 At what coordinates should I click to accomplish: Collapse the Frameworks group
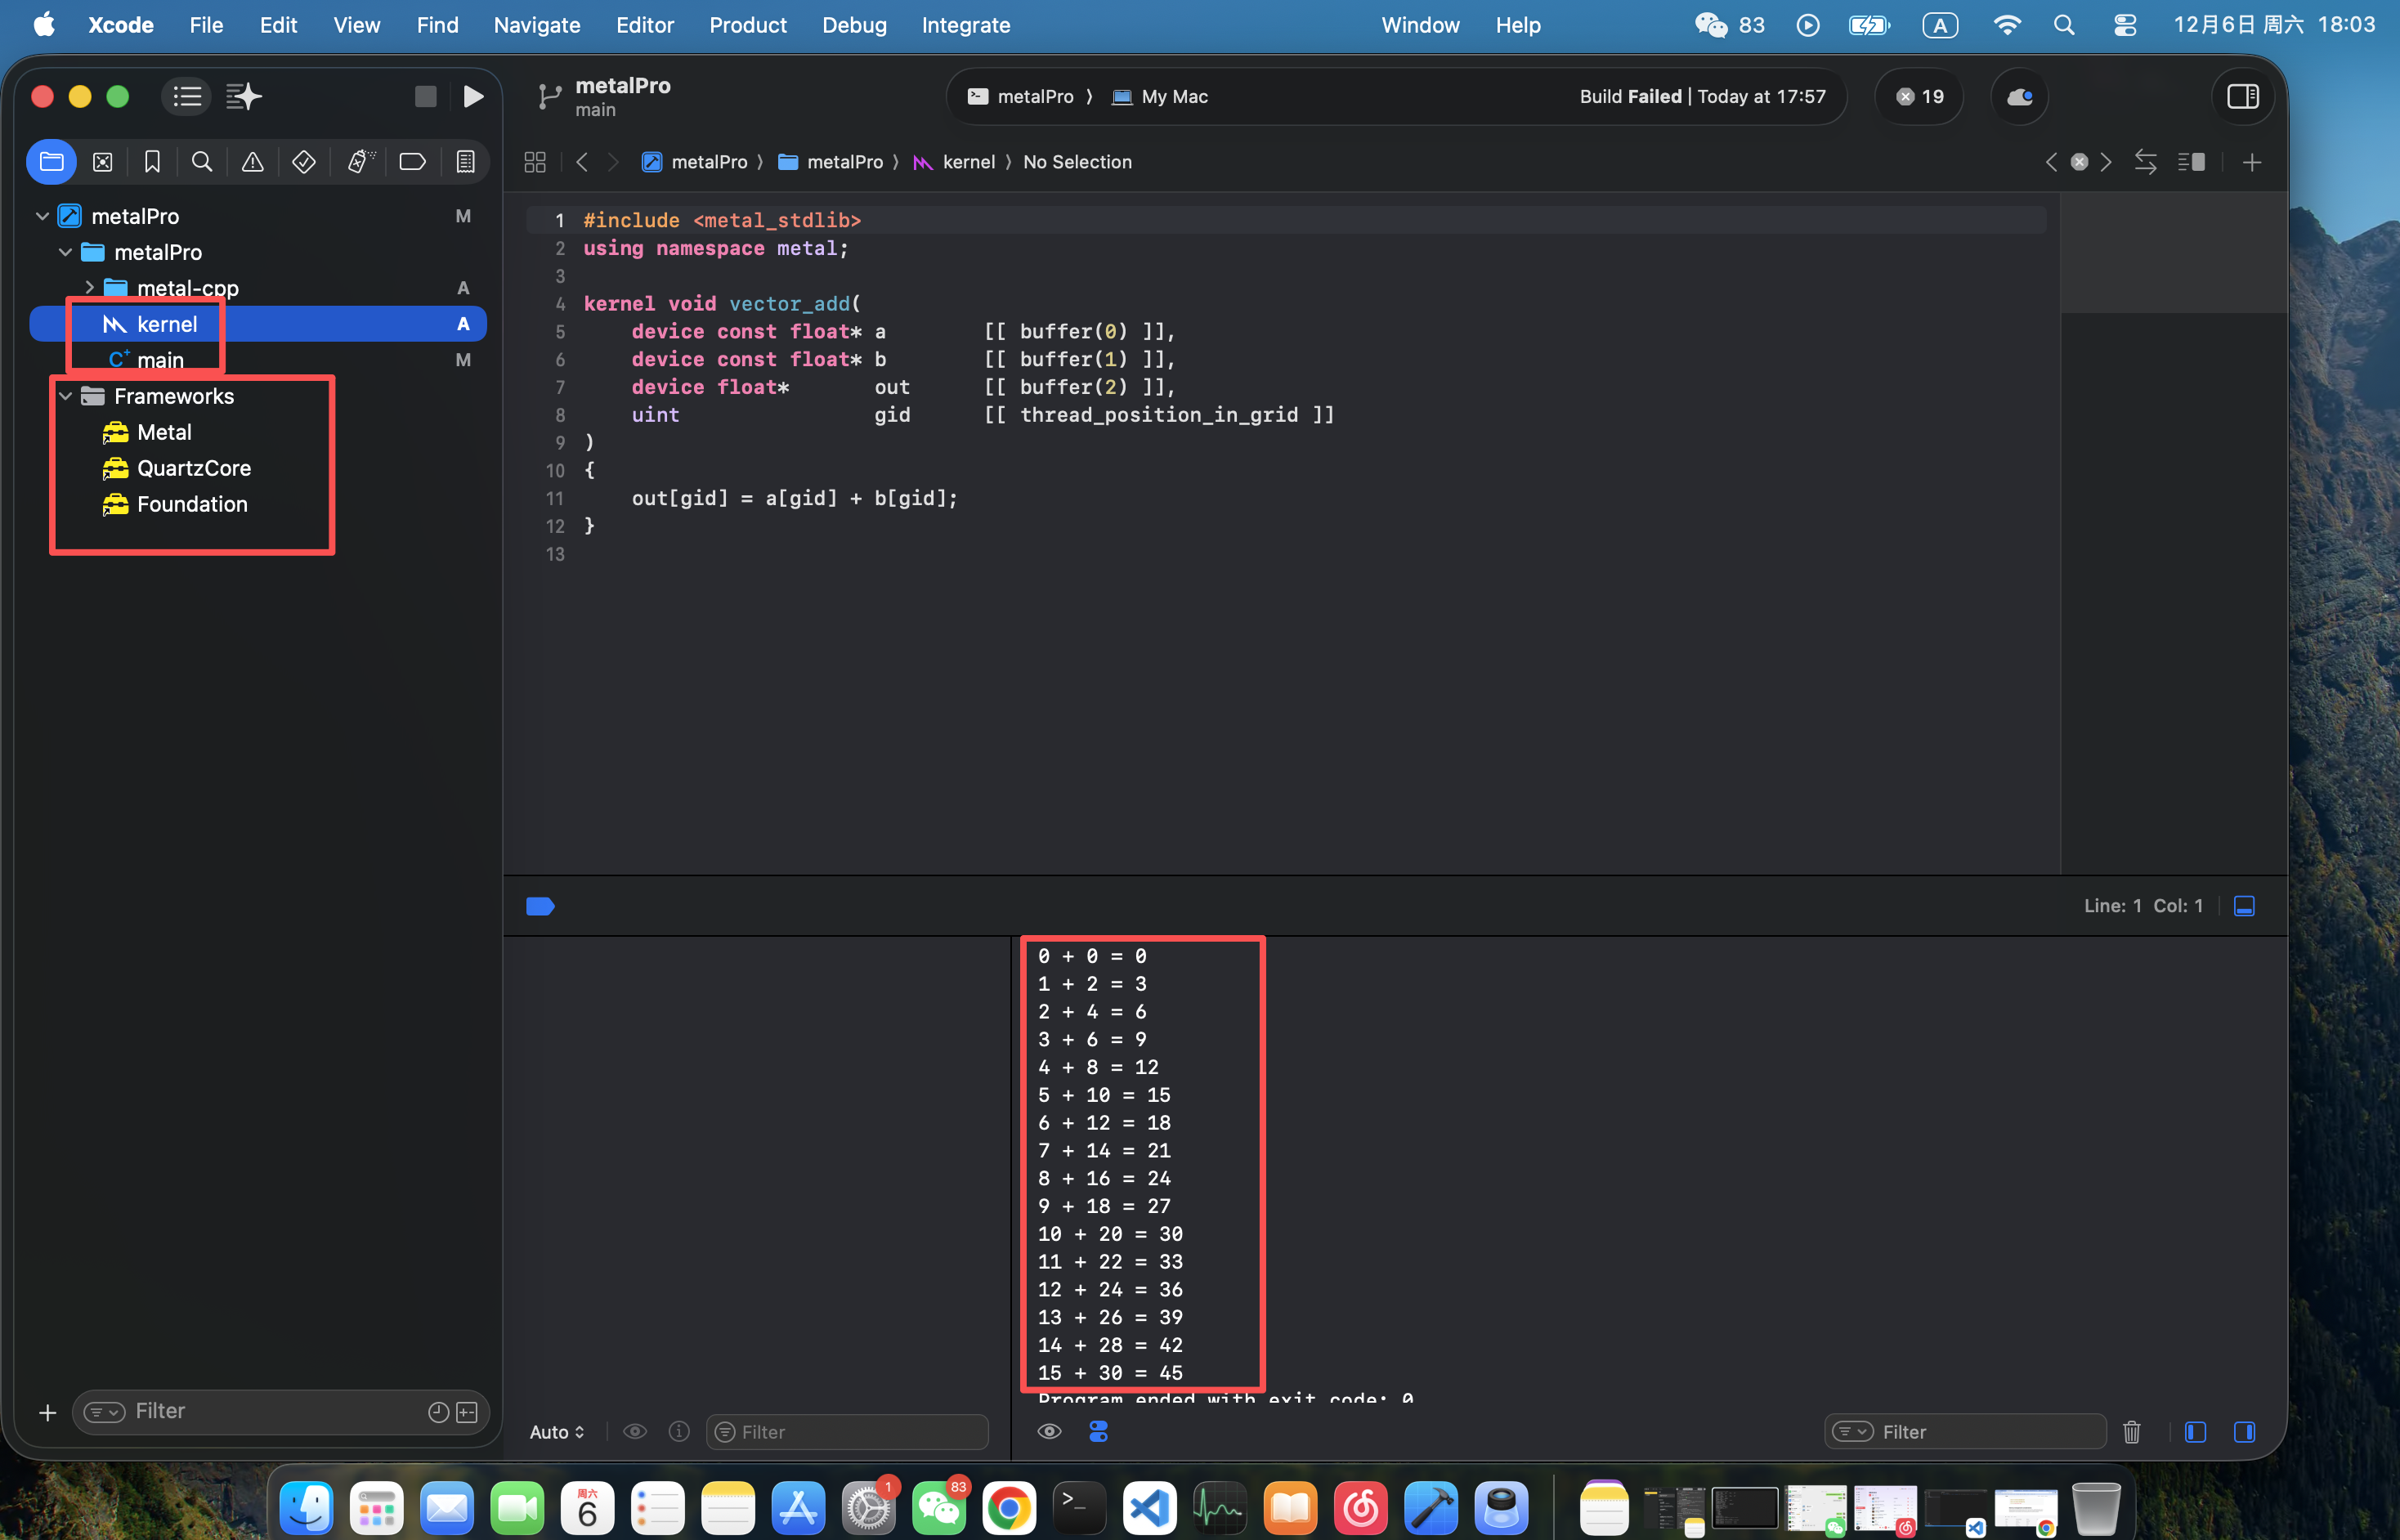pyautogui.click(x=66, y=396)
